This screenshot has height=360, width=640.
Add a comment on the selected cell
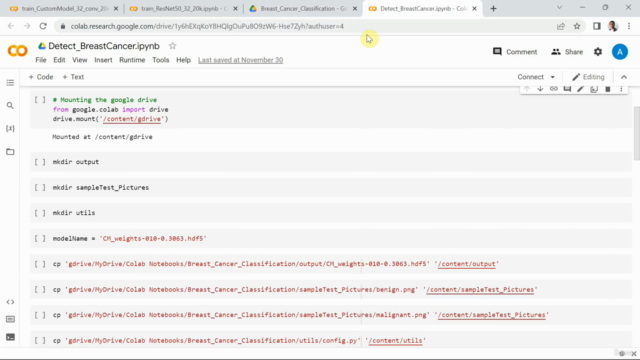coord(567,89)
